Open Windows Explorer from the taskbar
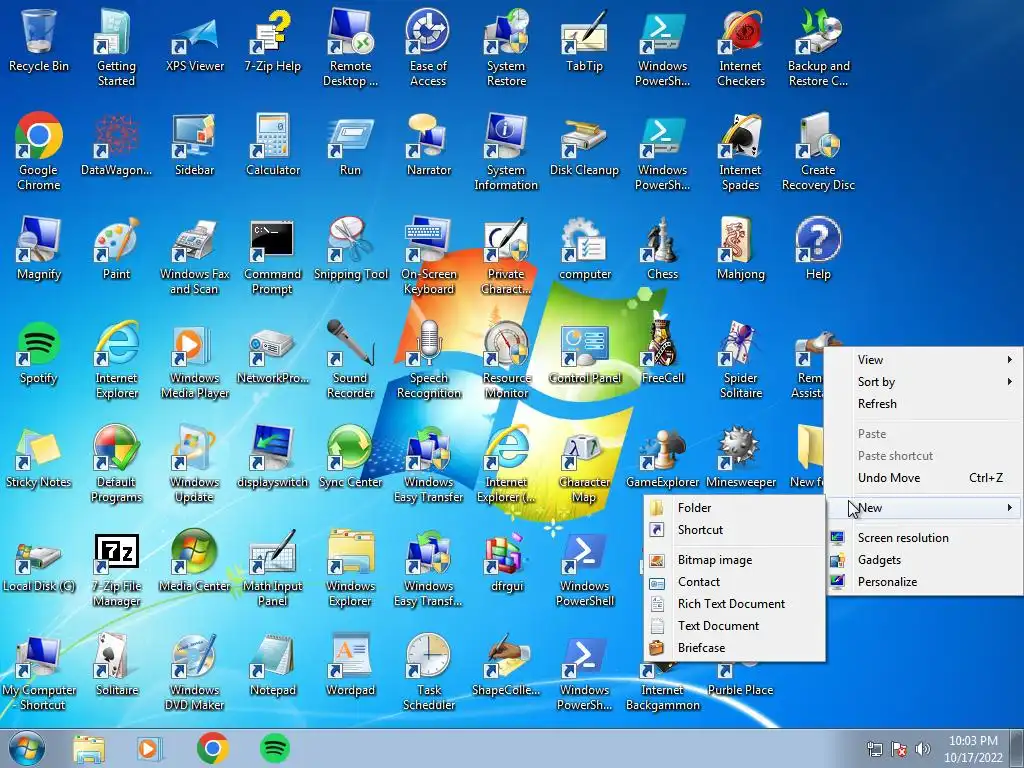This screenshot has width=1024, height=768. pyautogui.click(x=89, y=749)
